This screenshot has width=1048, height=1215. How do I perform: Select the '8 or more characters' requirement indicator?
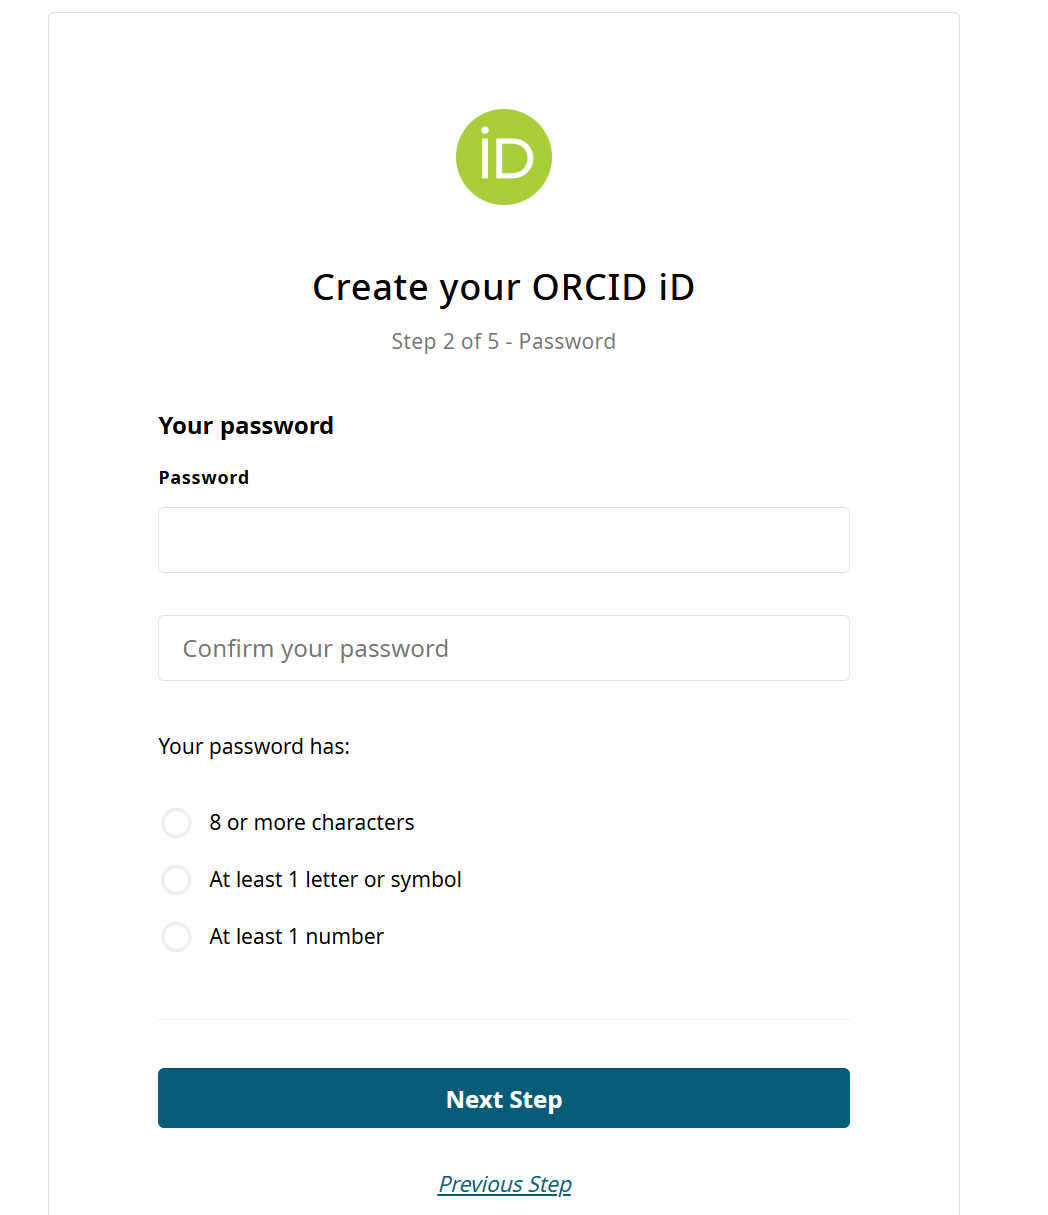(176, 822)
